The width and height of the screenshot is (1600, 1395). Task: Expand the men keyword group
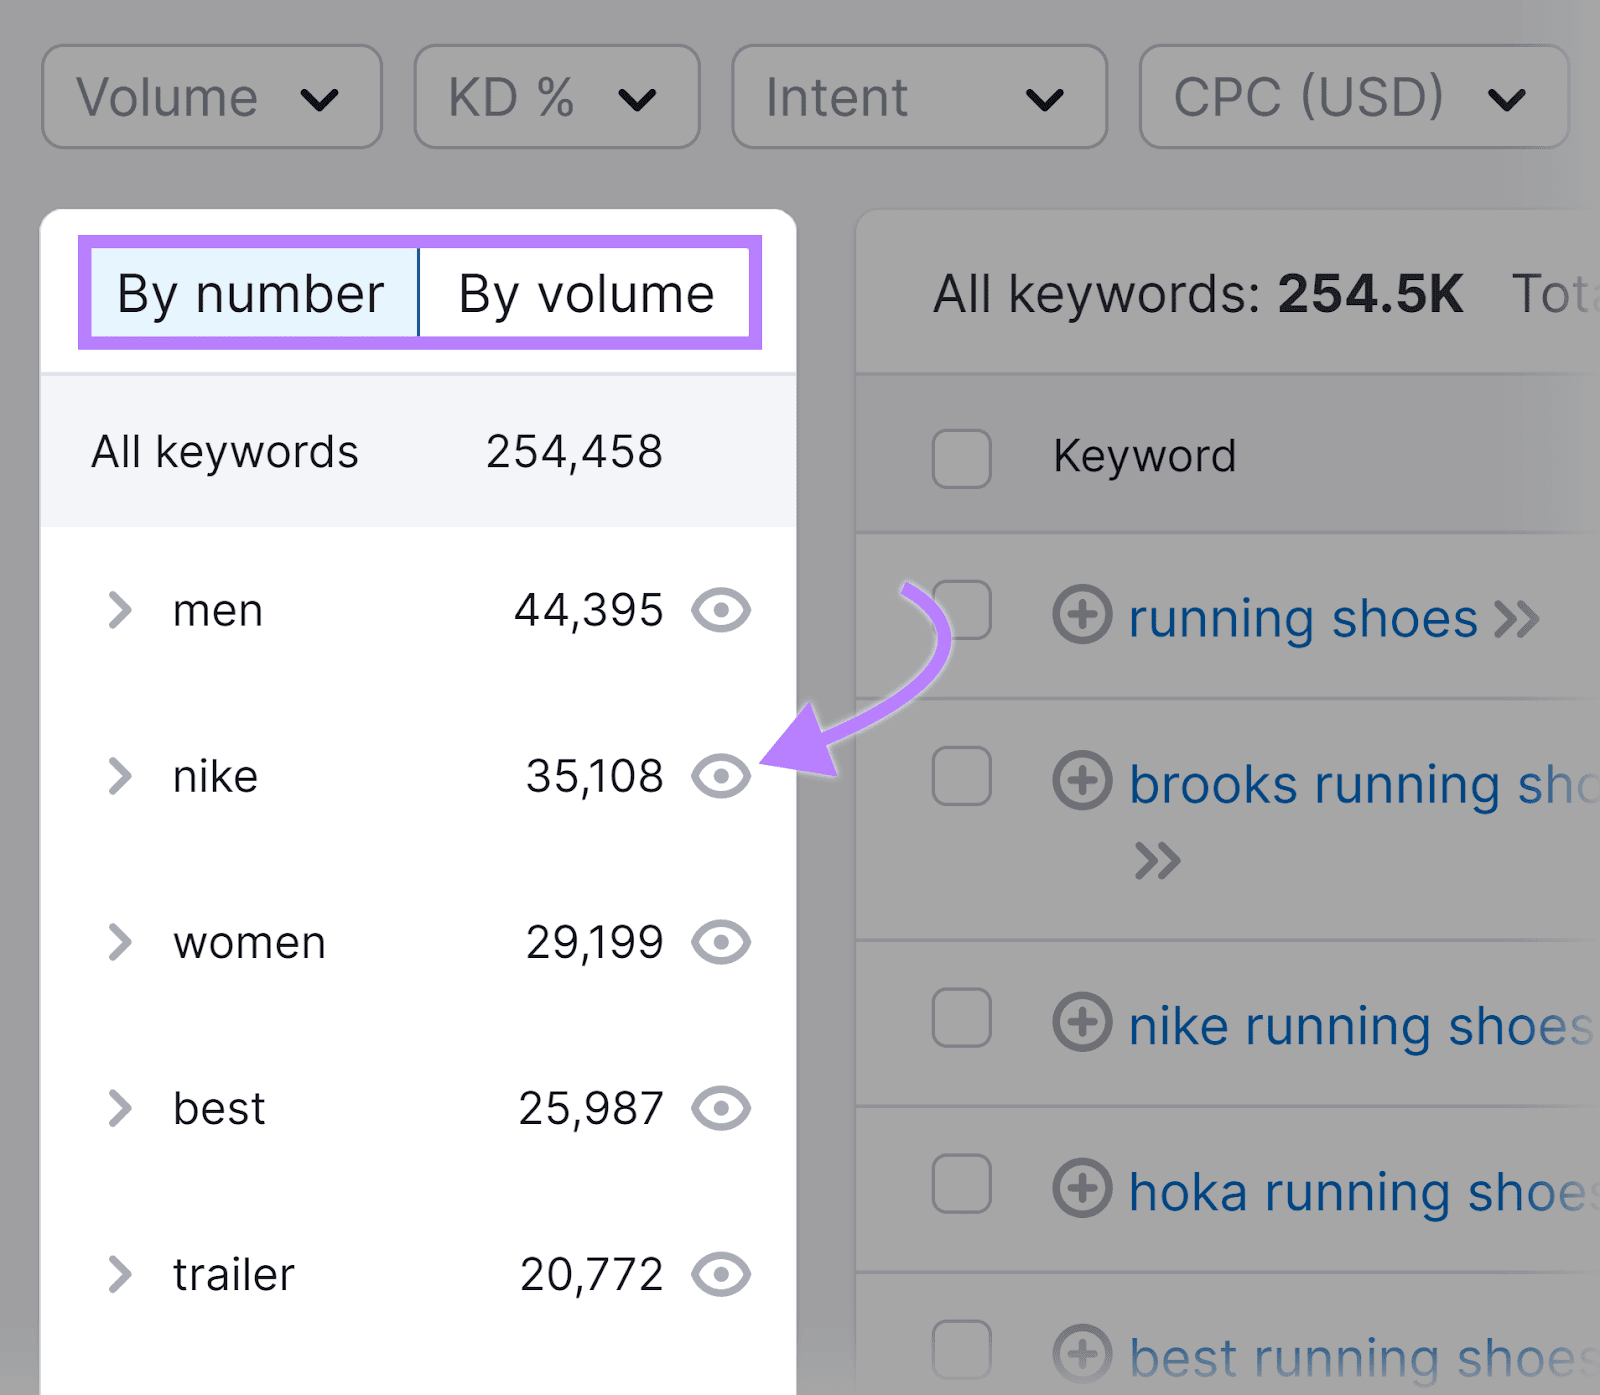(x=119, y=610)
